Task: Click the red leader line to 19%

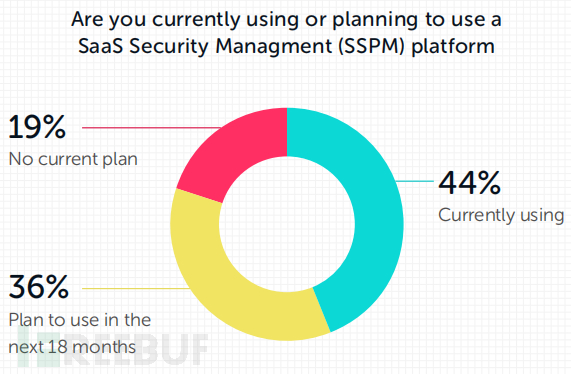Action: 151,127
